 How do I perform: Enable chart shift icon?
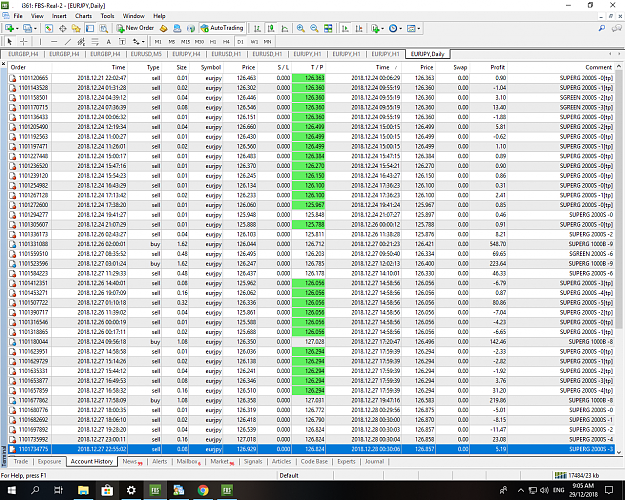pyautogui.click(x=359, y=28)
